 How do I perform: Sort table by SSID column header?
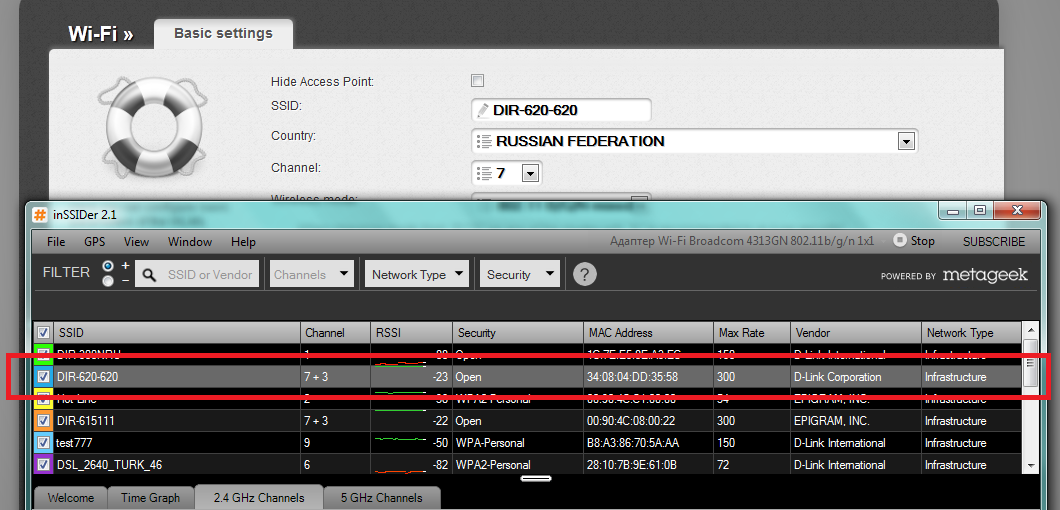177,333
